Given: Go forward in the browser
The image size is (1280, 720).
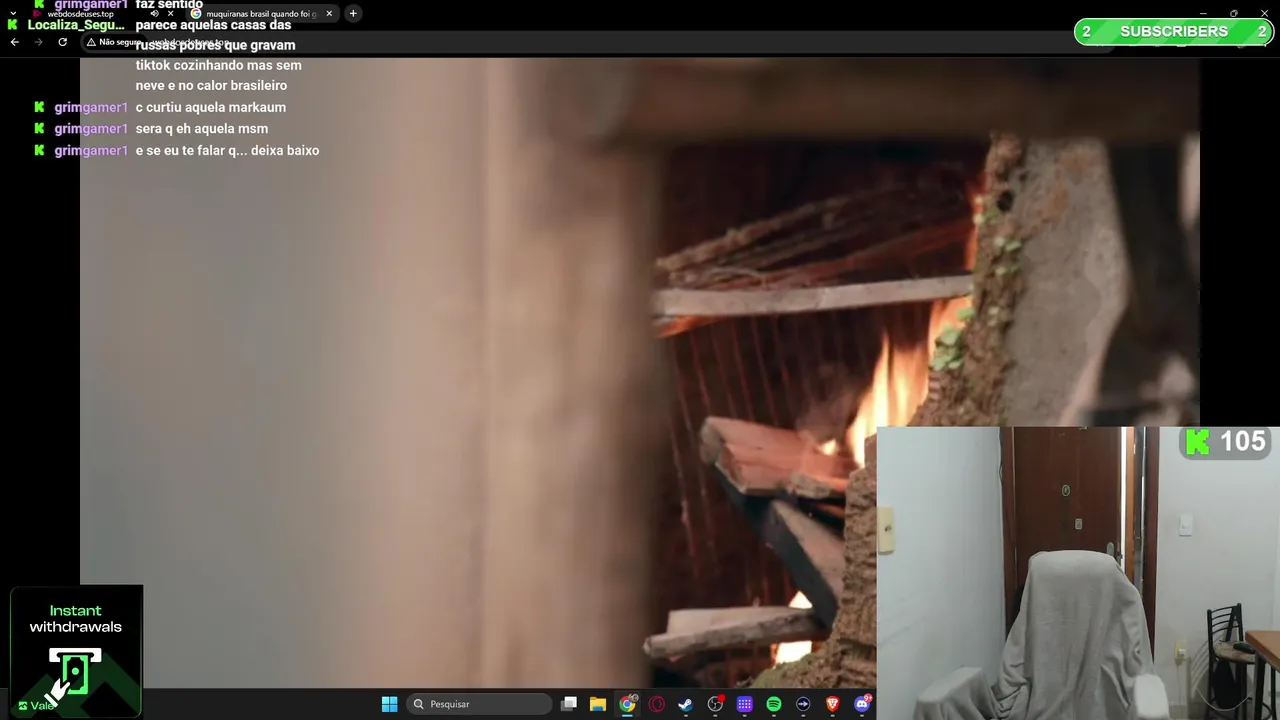Looking at the screenshot, I should coord(38,42).
